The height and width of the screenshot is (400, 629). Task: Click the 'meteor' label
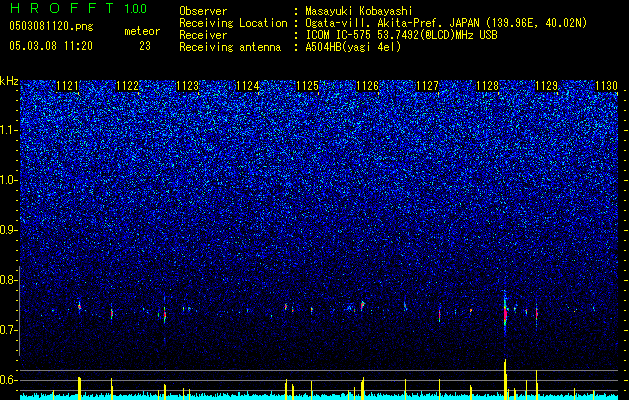tap(142, 31)
